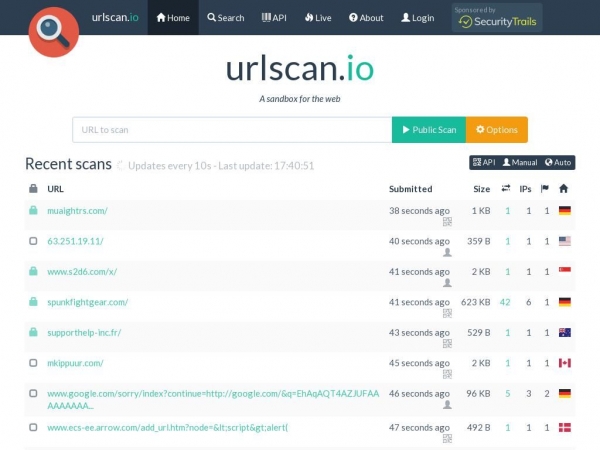Click the Recent scans heading
Screen dimensions: 600x450
point(68,164)
